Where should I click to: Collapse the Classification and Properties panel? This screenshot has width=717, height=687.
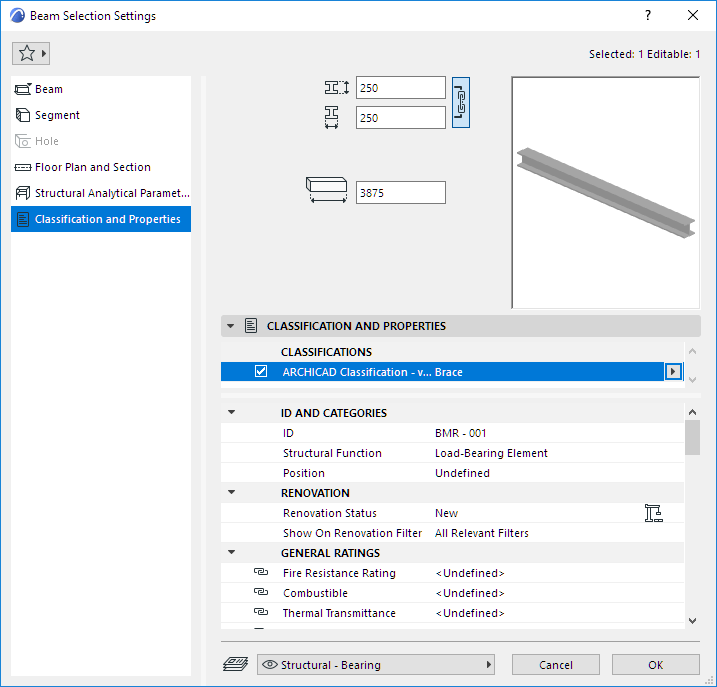tap(231, 326)
